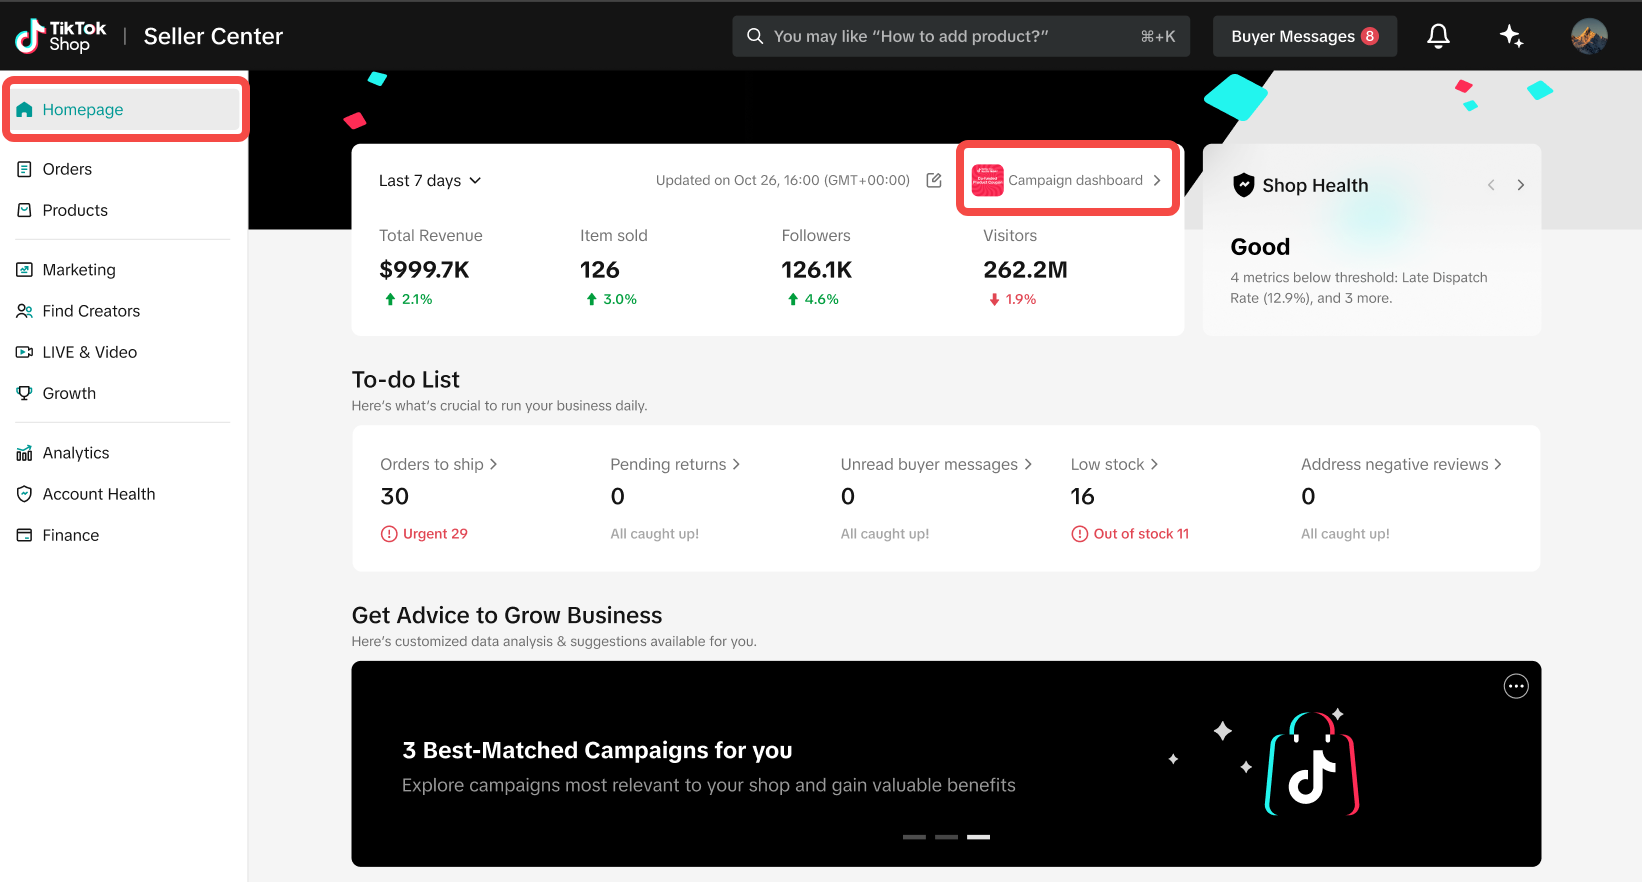Open the user profile avatar
Screen dimensions: 1642x882
1589,37
